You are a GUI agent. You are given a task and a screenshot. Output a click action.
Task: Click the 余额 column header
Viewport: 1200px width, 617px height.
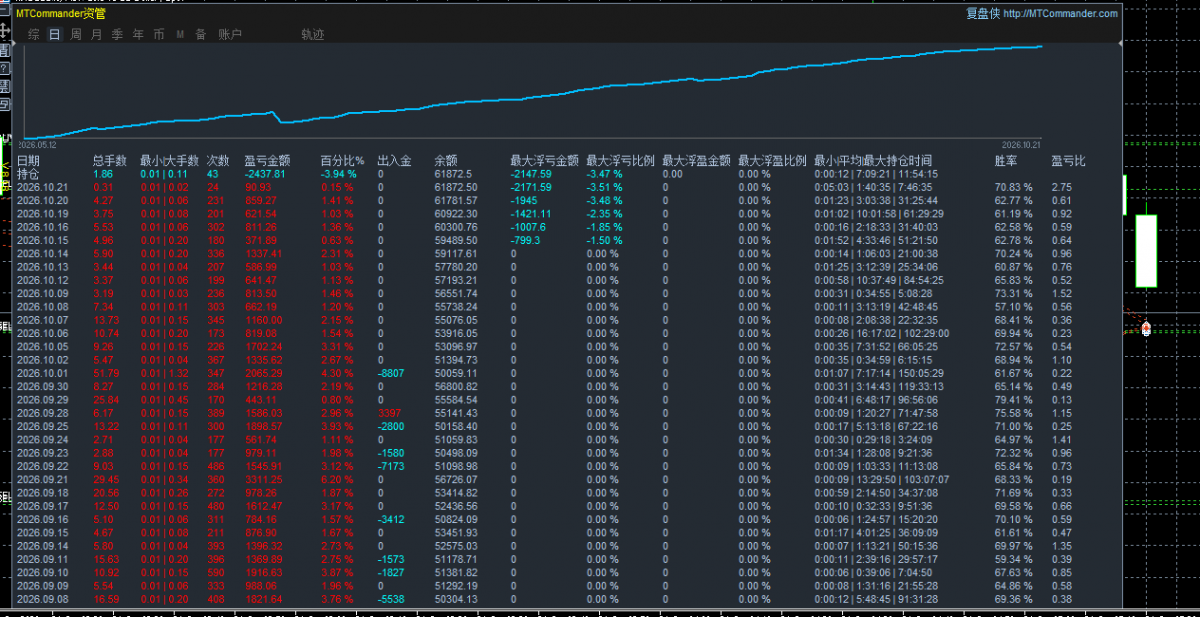pyautogui.click(x=446, y=160)
